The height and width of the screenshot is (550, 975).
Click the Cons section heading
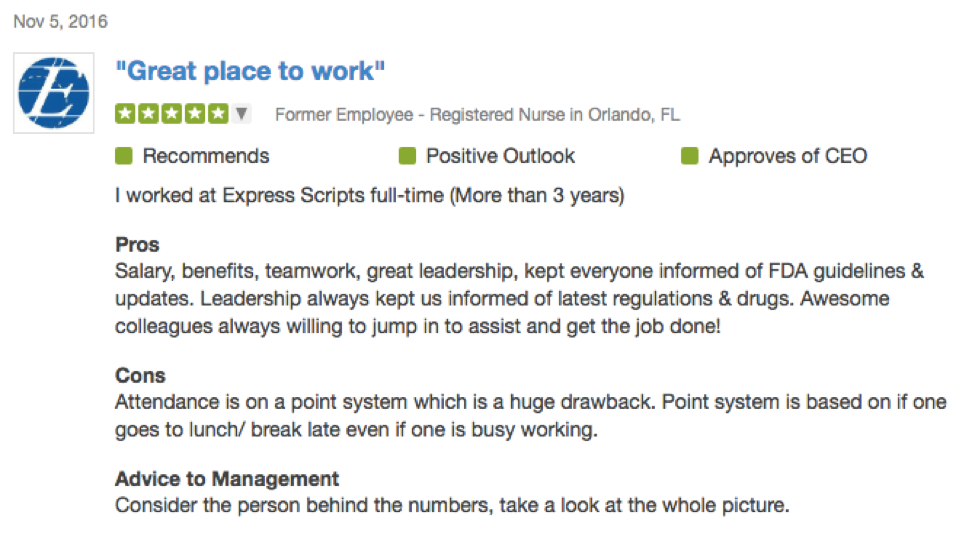pos(141,375)
